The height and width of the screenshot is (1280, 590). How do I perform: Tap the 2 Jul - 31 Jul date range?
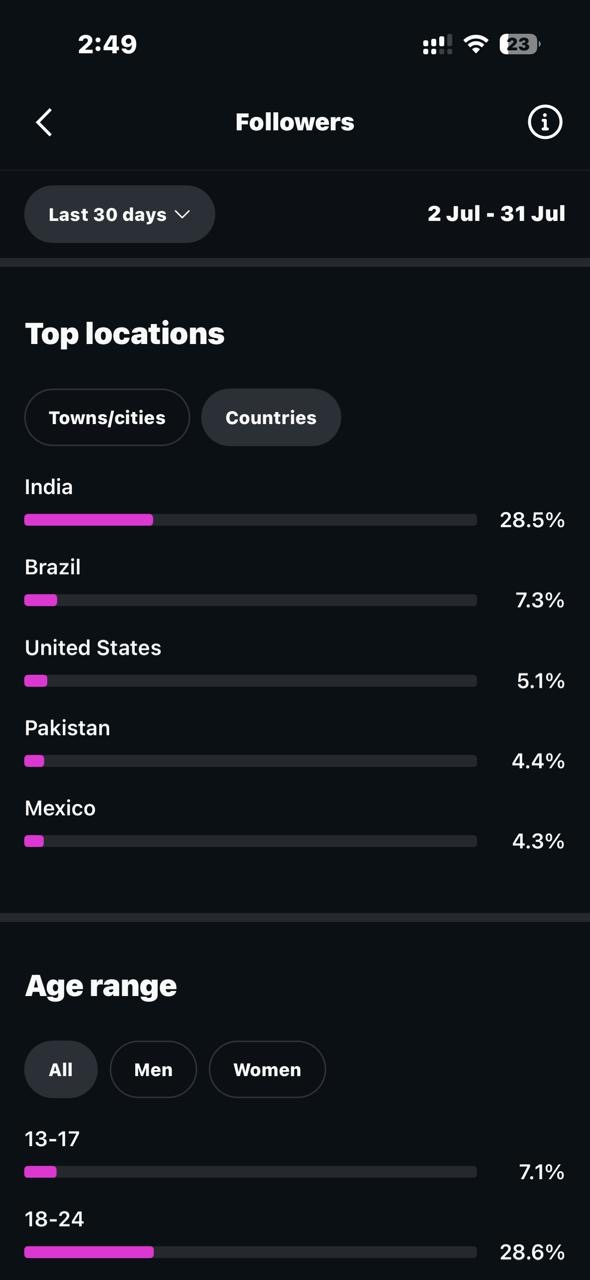[496, 214]
